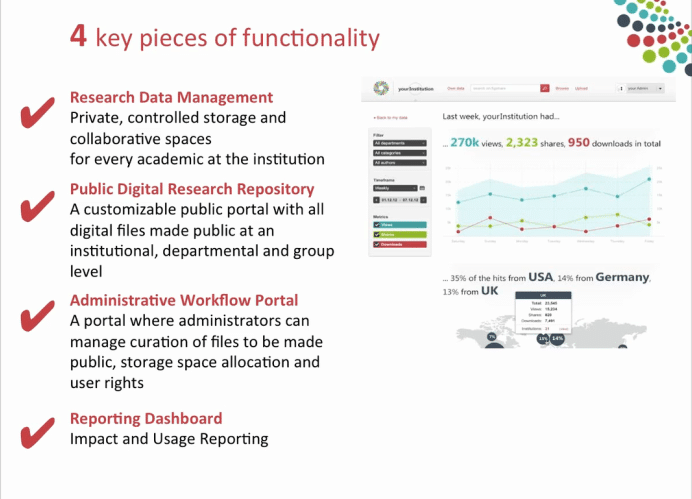Viewport: 692px width, 499px height.
Task: Click the Research Data Management heading
Action: coord(172,97)
